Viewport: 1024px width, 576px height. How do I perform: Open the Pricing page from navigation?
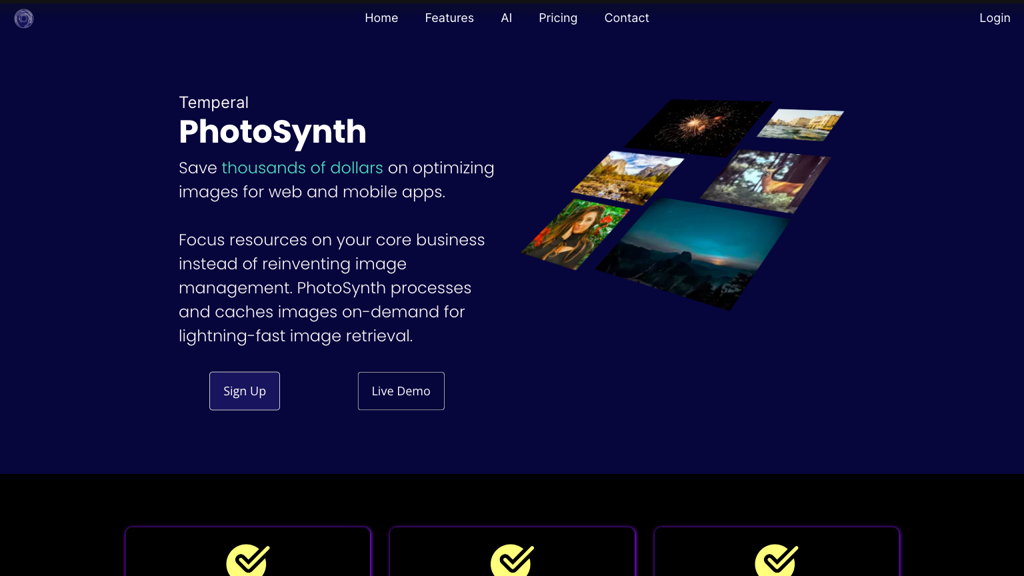pyautogui.click(x=558, y=18)
